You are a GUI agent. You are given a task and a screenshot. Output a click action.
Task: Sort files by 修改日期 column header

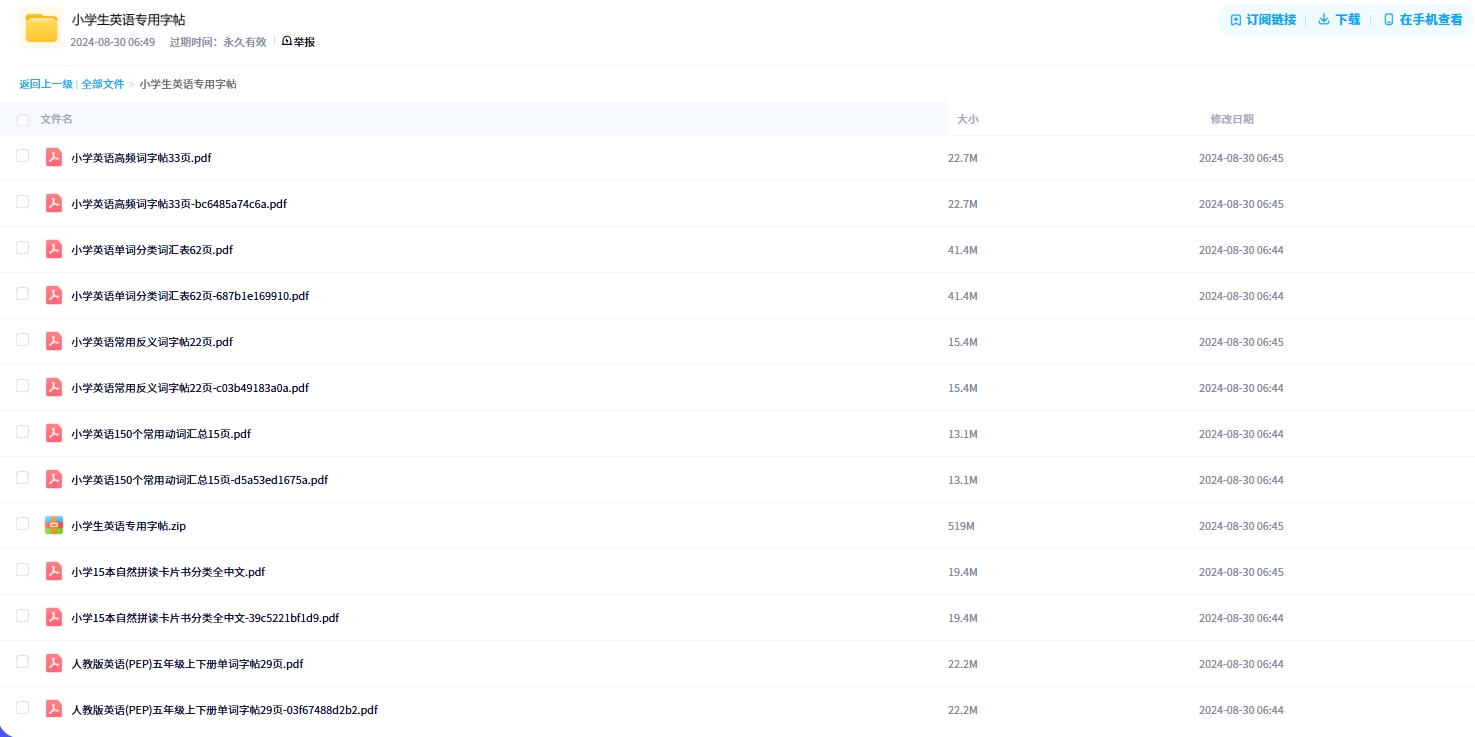pyautogui.click(x=1231, y=119)
